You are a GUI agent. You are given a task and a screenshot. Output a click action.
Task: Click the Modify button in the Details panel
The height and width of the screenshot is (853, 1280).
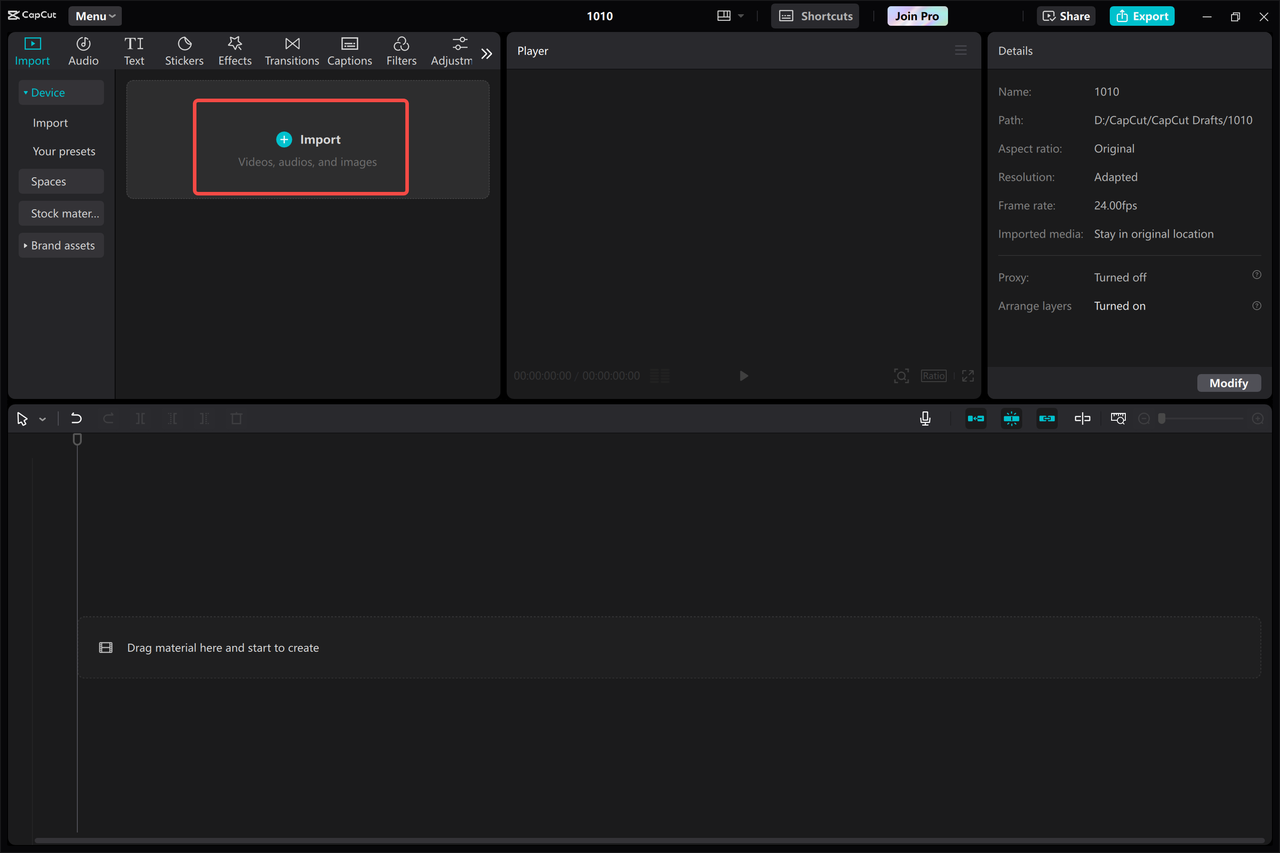pos(1229,382)
